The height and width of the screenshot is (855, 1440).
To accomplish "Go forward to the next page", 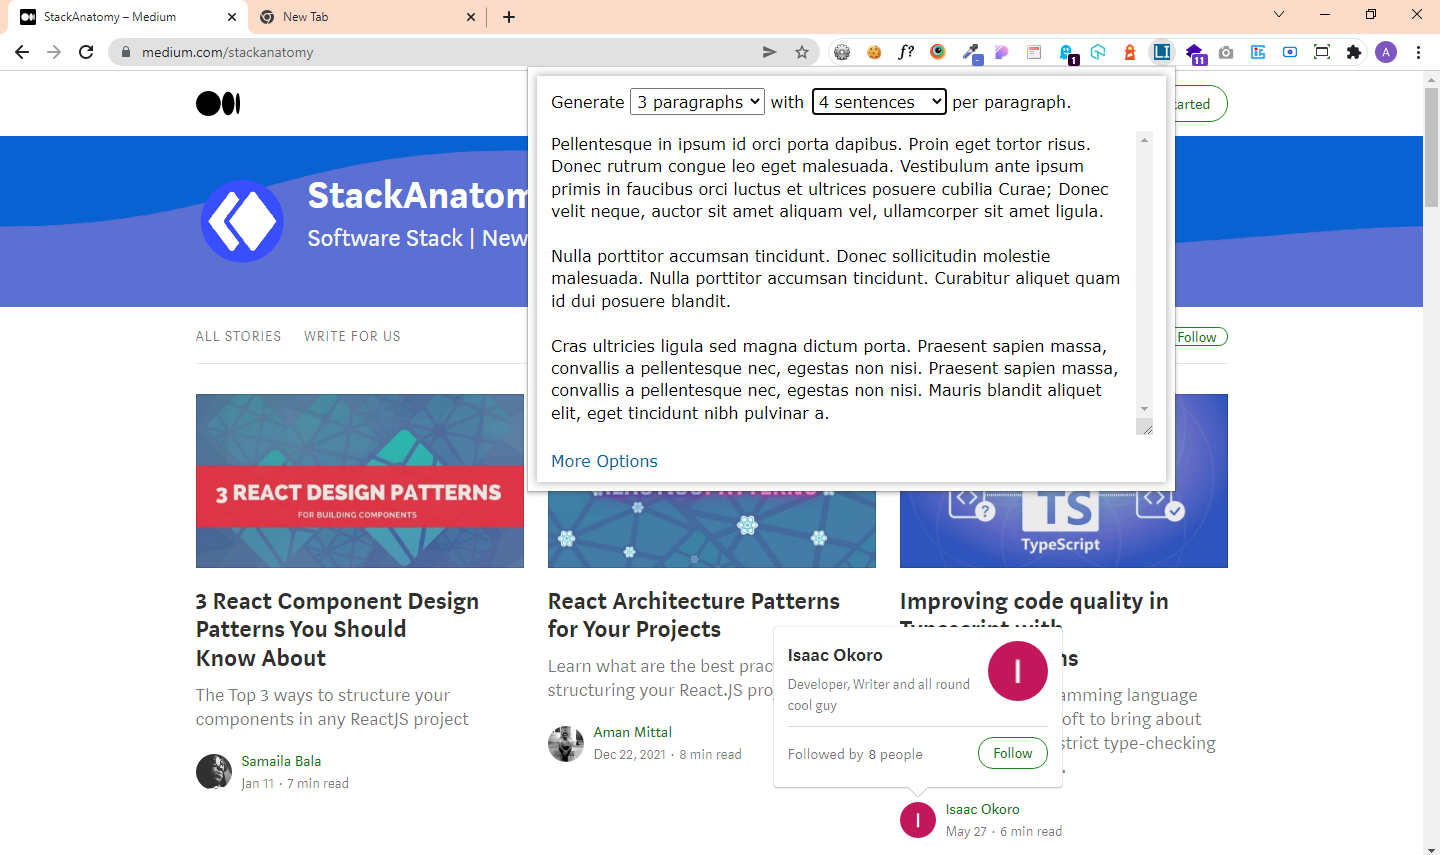I will point(54,52).
